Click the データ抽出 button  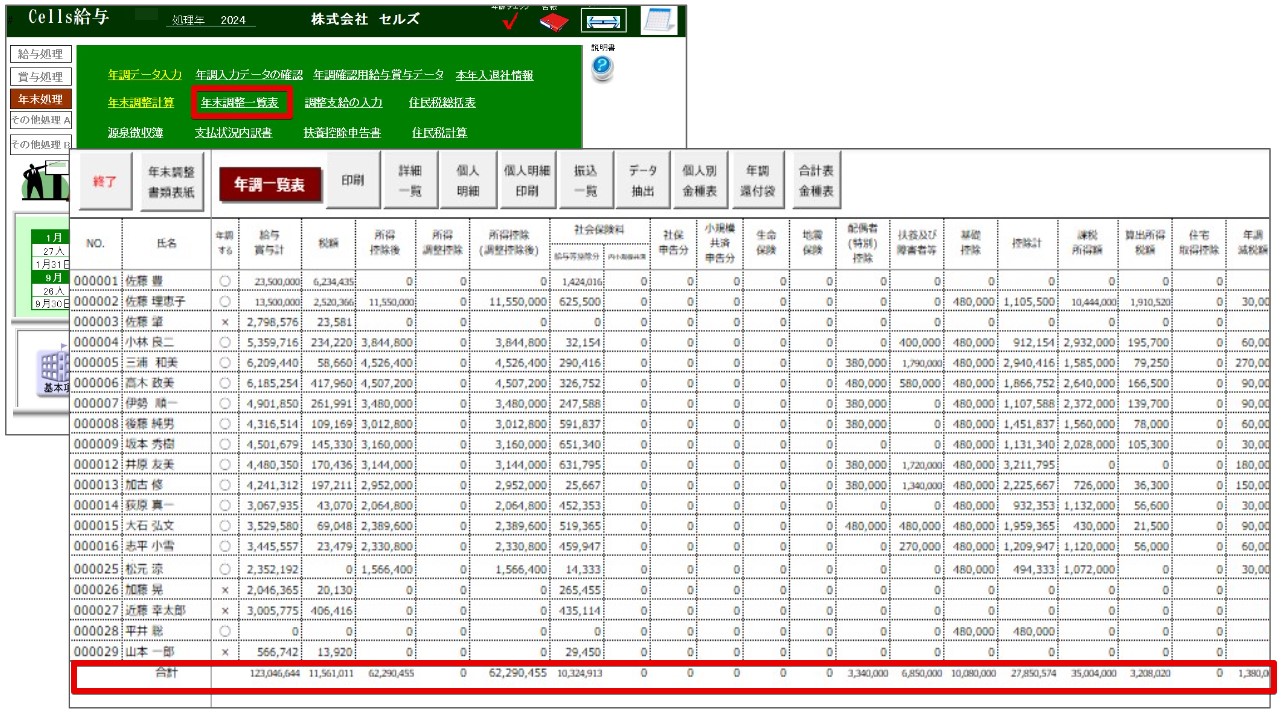click(642, 181)
